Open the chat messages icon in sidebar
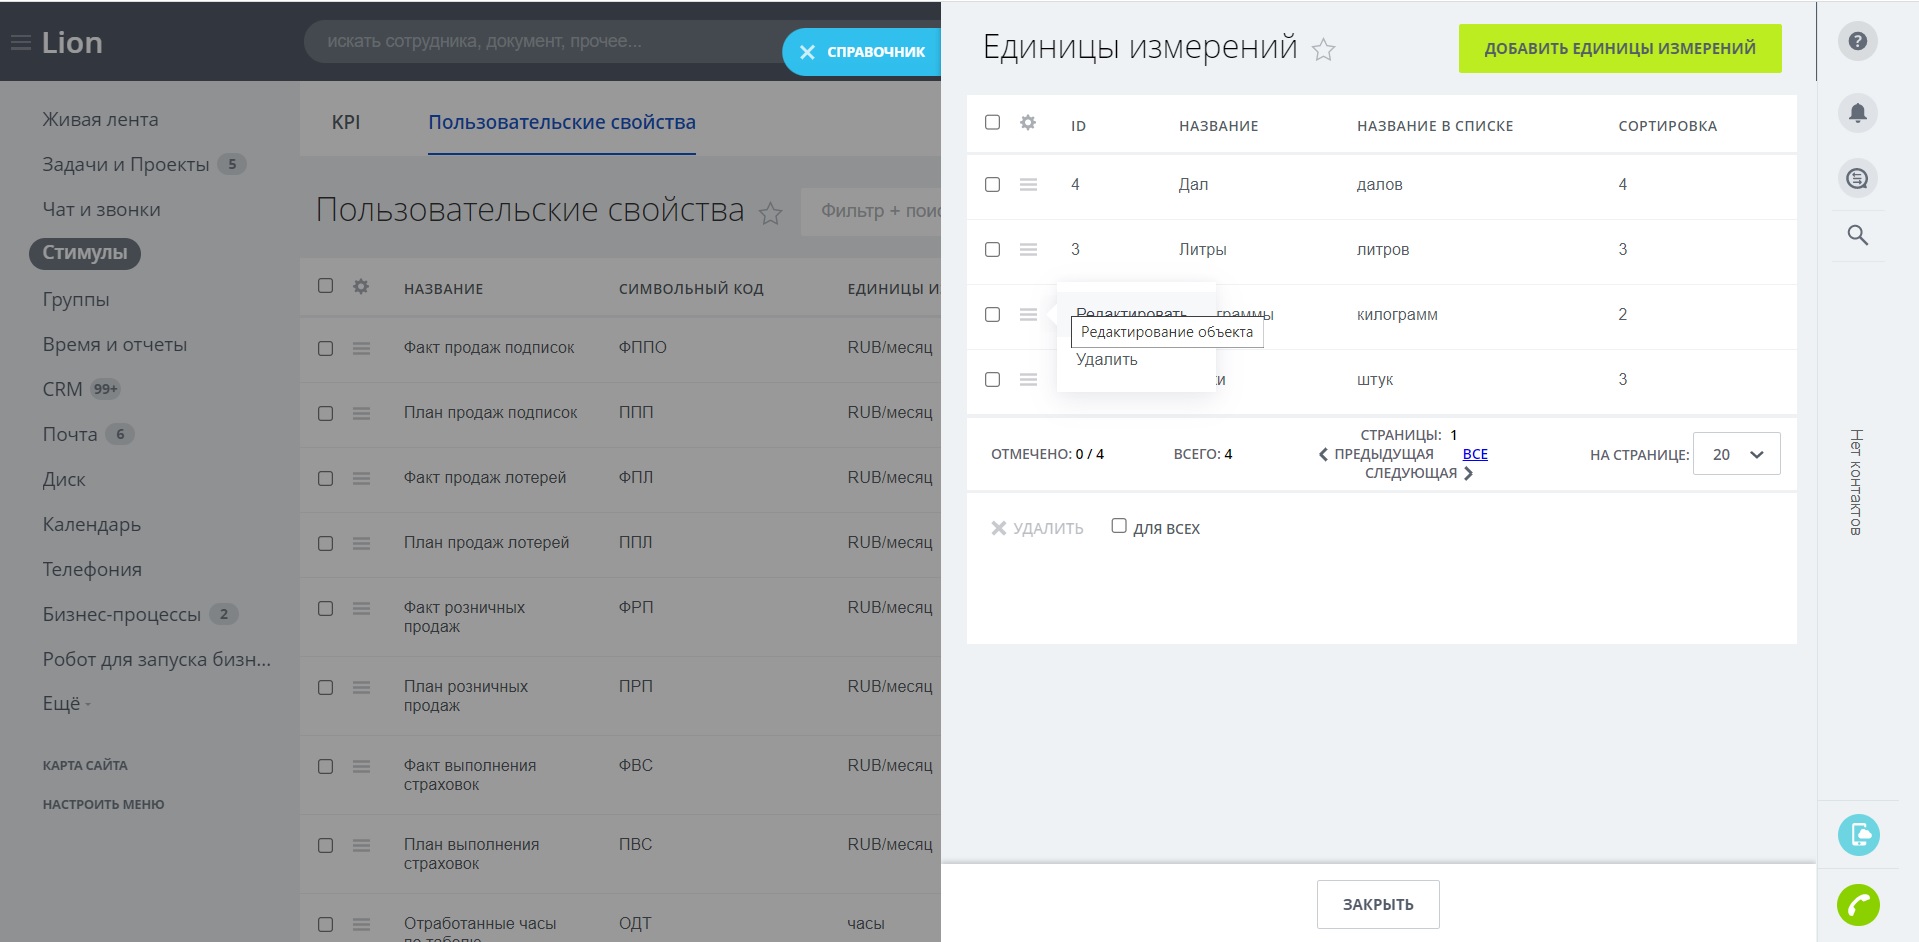 [x=1857, y=179]
